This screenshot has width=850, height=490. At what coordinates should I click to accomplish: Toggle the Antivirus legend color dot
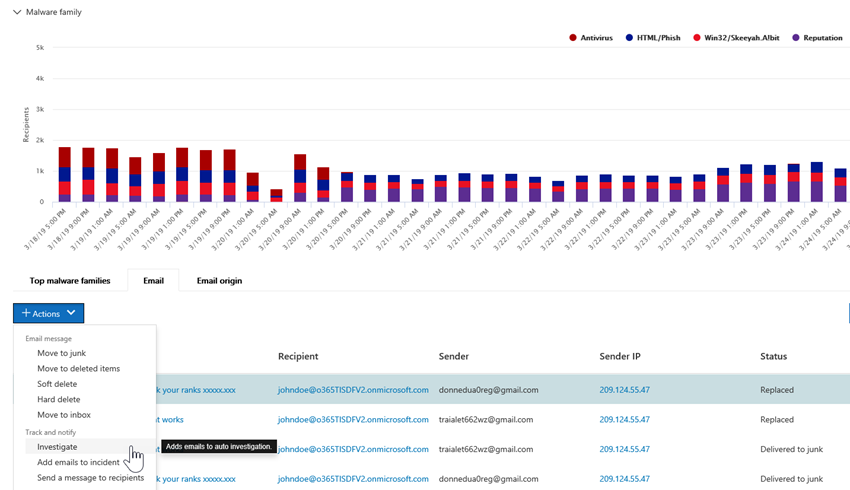pos(573,38)
